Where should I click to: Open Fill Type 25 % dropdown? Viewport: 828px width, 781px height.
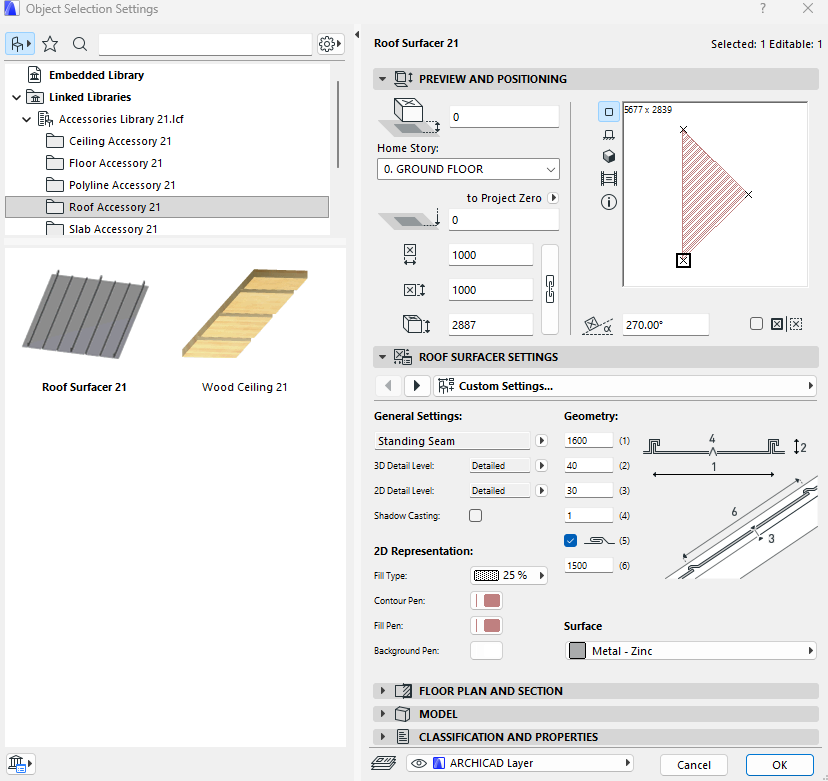[509, 575]
